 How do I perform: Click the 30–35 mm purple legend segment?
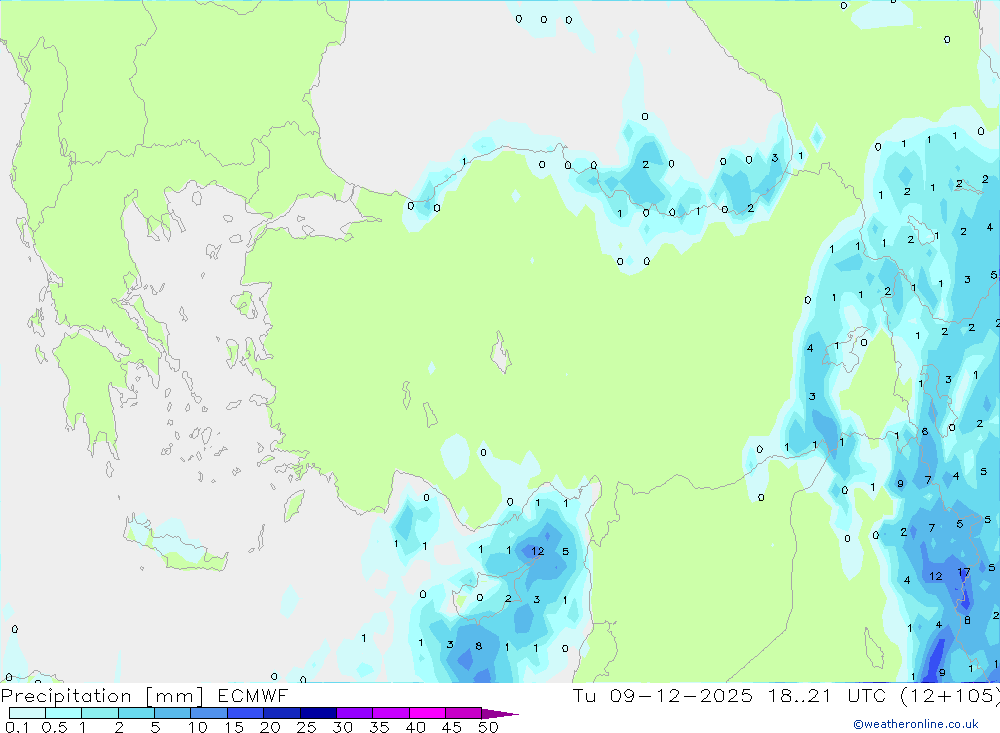coord(355,713)
